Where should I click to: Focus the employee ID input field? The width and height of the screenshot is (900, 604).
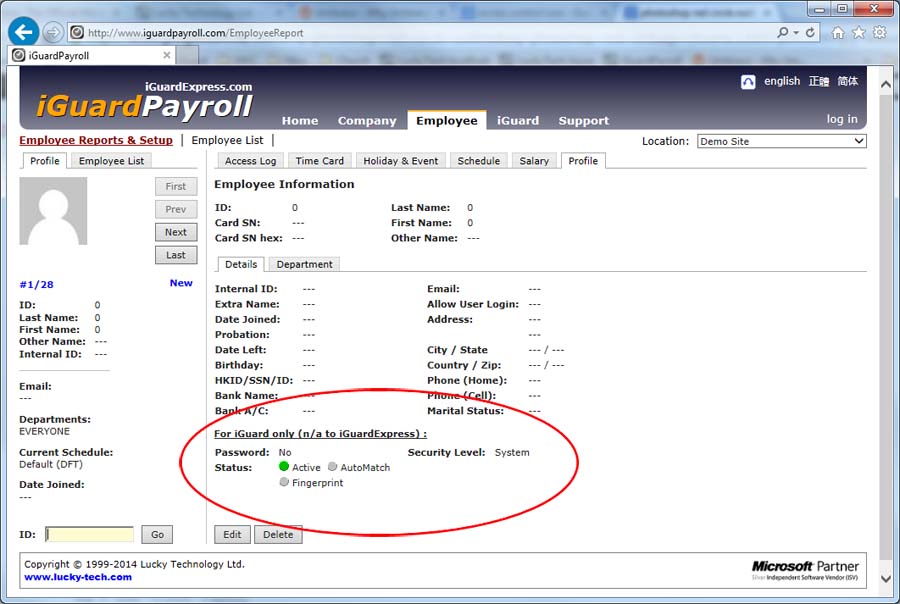pos(90,535)
